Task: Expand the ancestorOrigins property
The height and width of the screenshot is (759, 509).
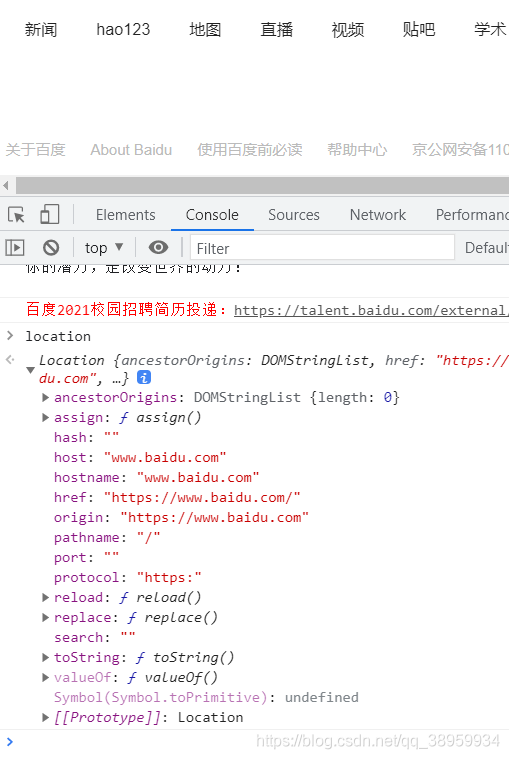Action: (x=45, y=397)
